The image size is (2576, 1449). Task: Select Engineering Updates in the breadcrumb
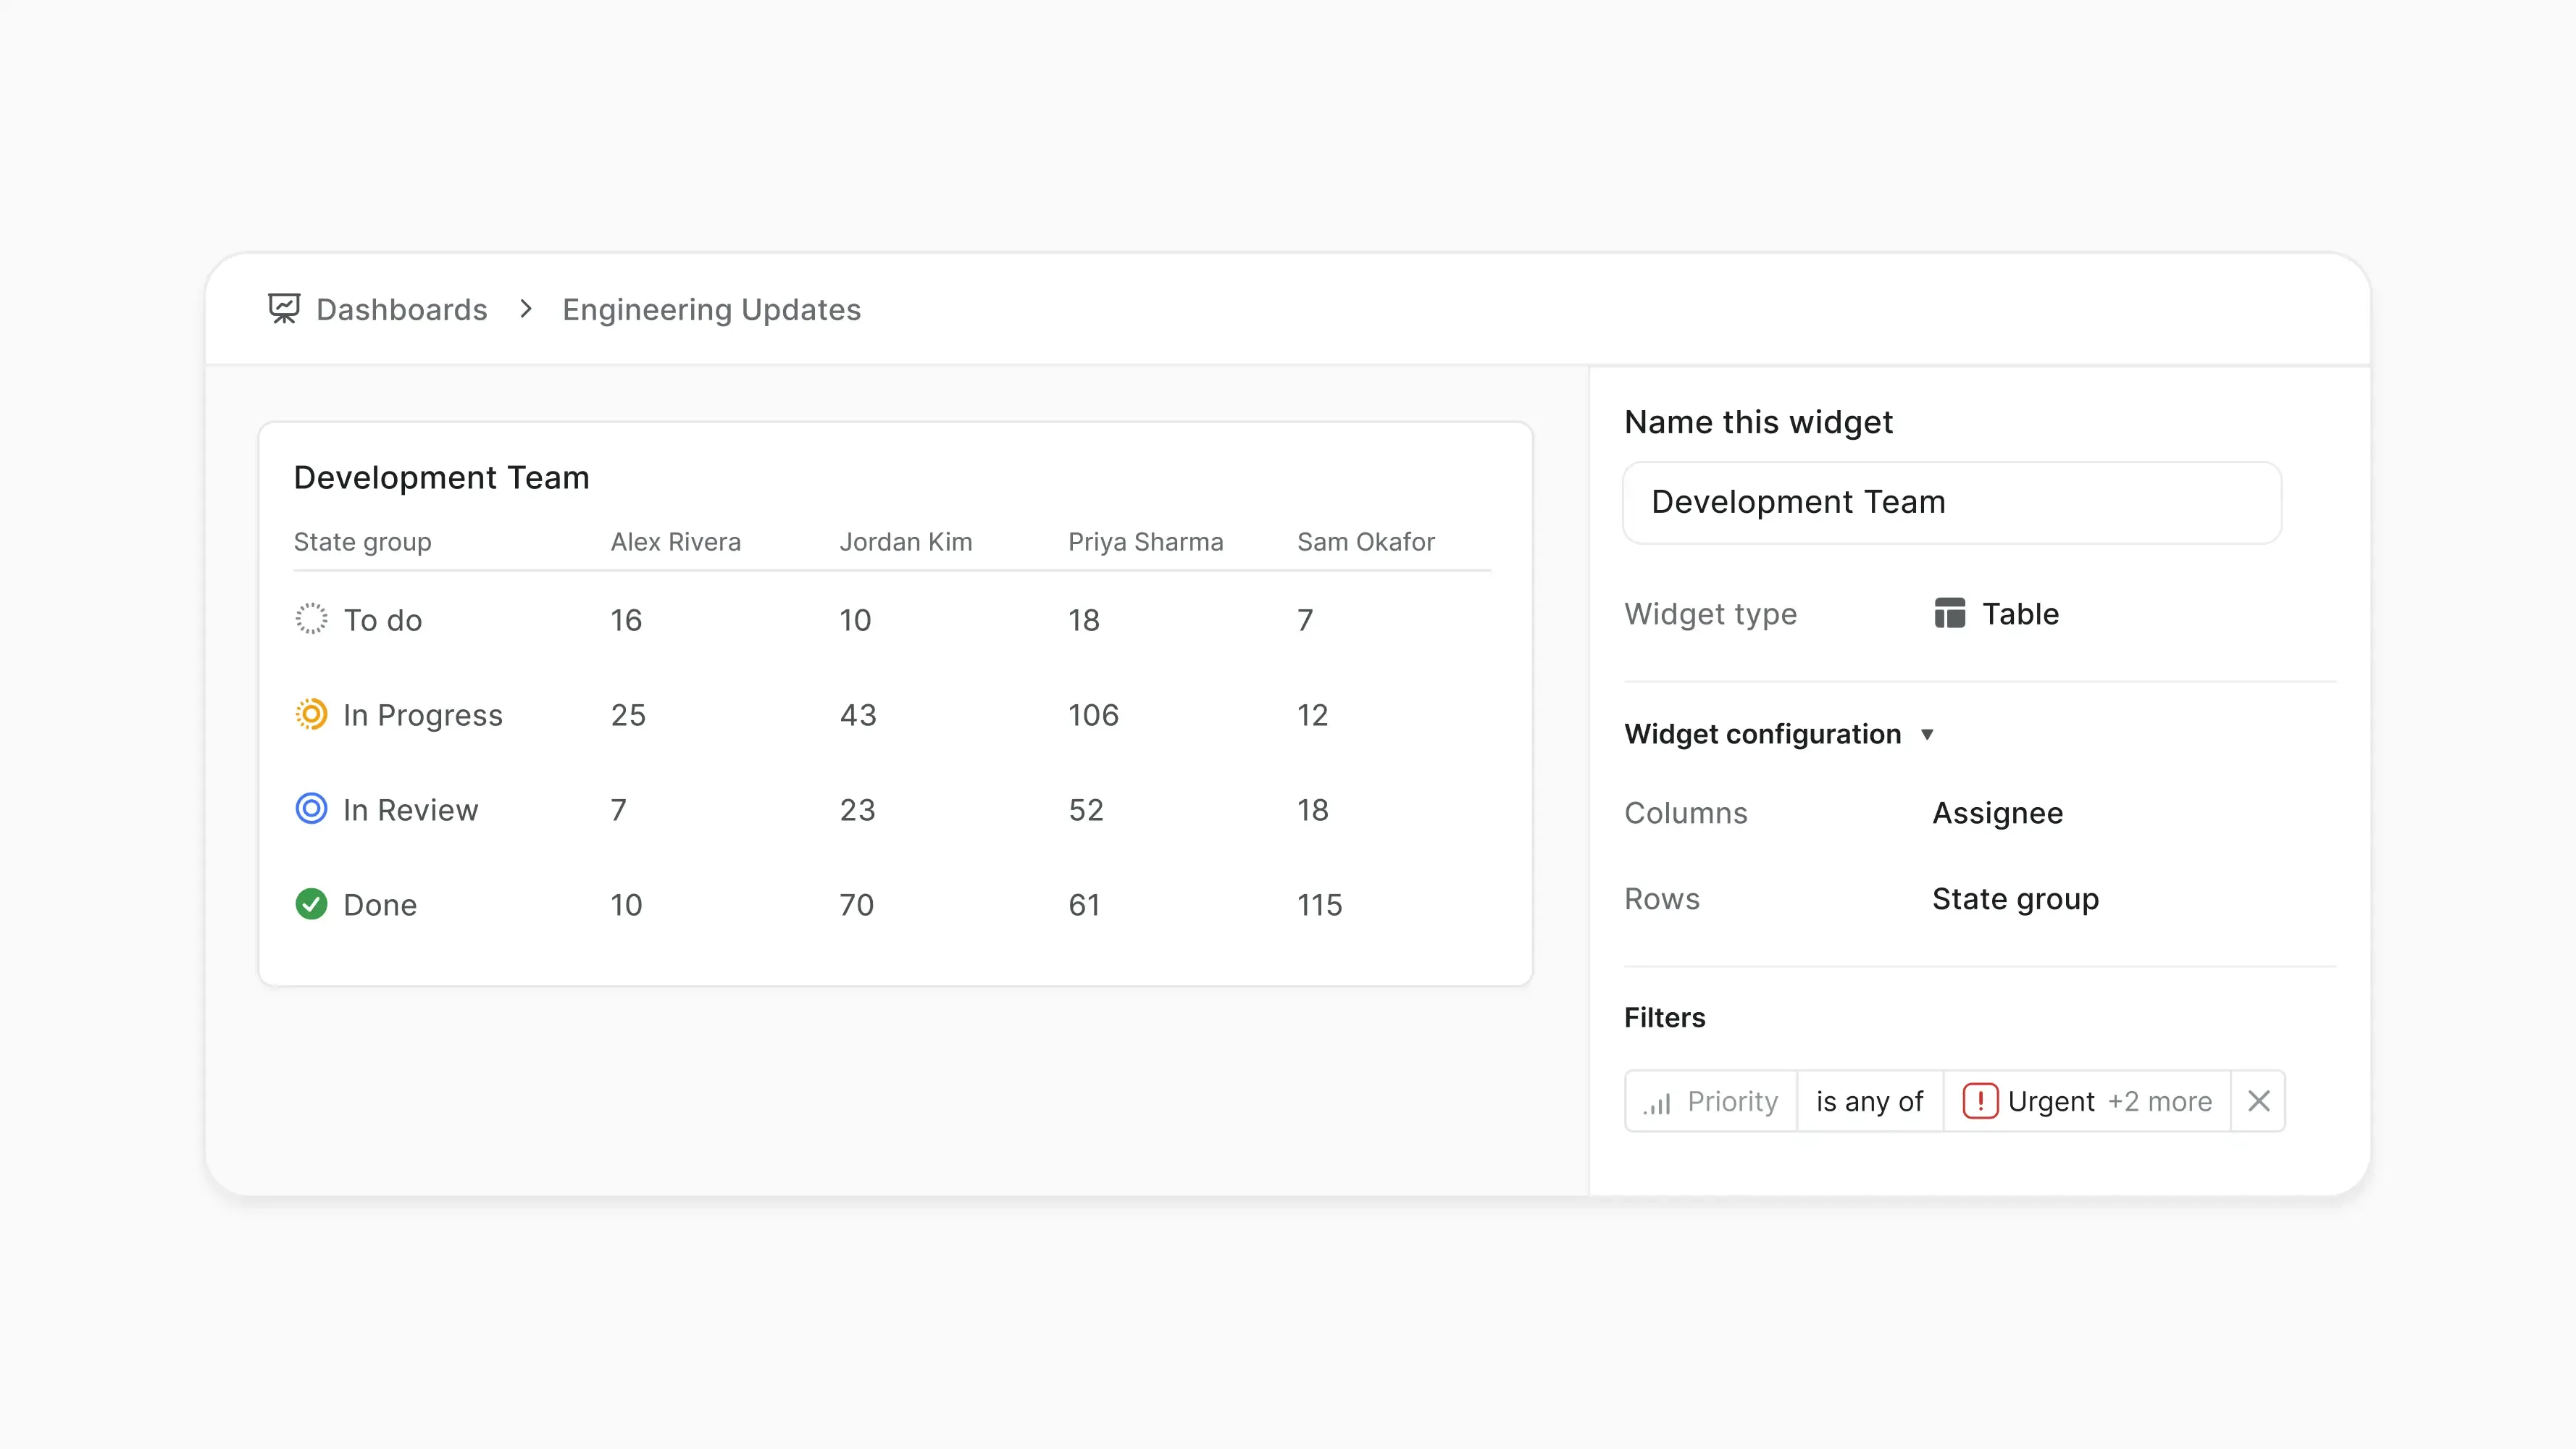pyautogui.click(x=711, y=309)
